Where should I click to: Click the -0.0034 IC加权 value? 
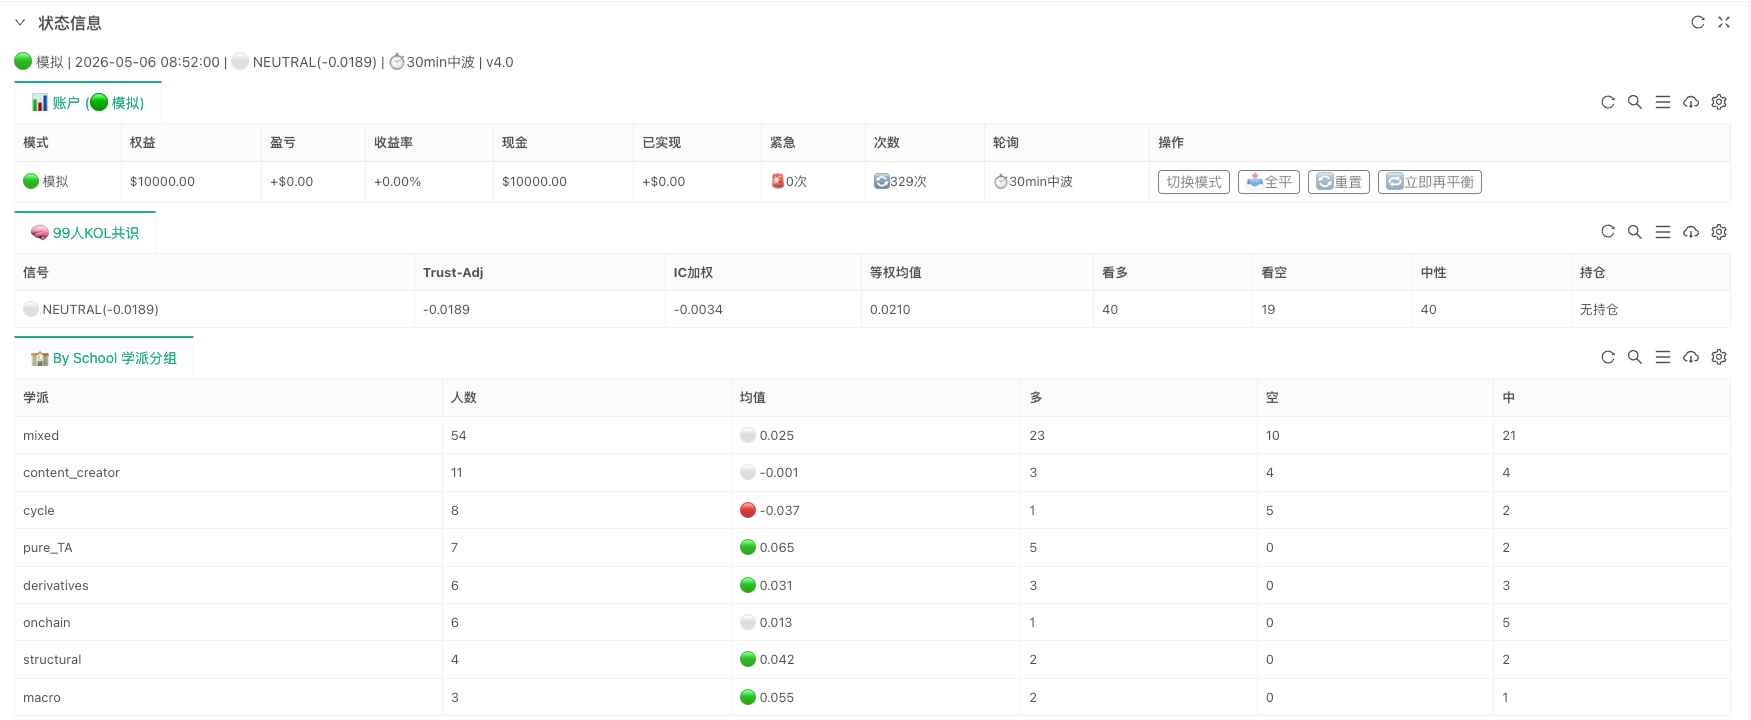tap(698, 310)
